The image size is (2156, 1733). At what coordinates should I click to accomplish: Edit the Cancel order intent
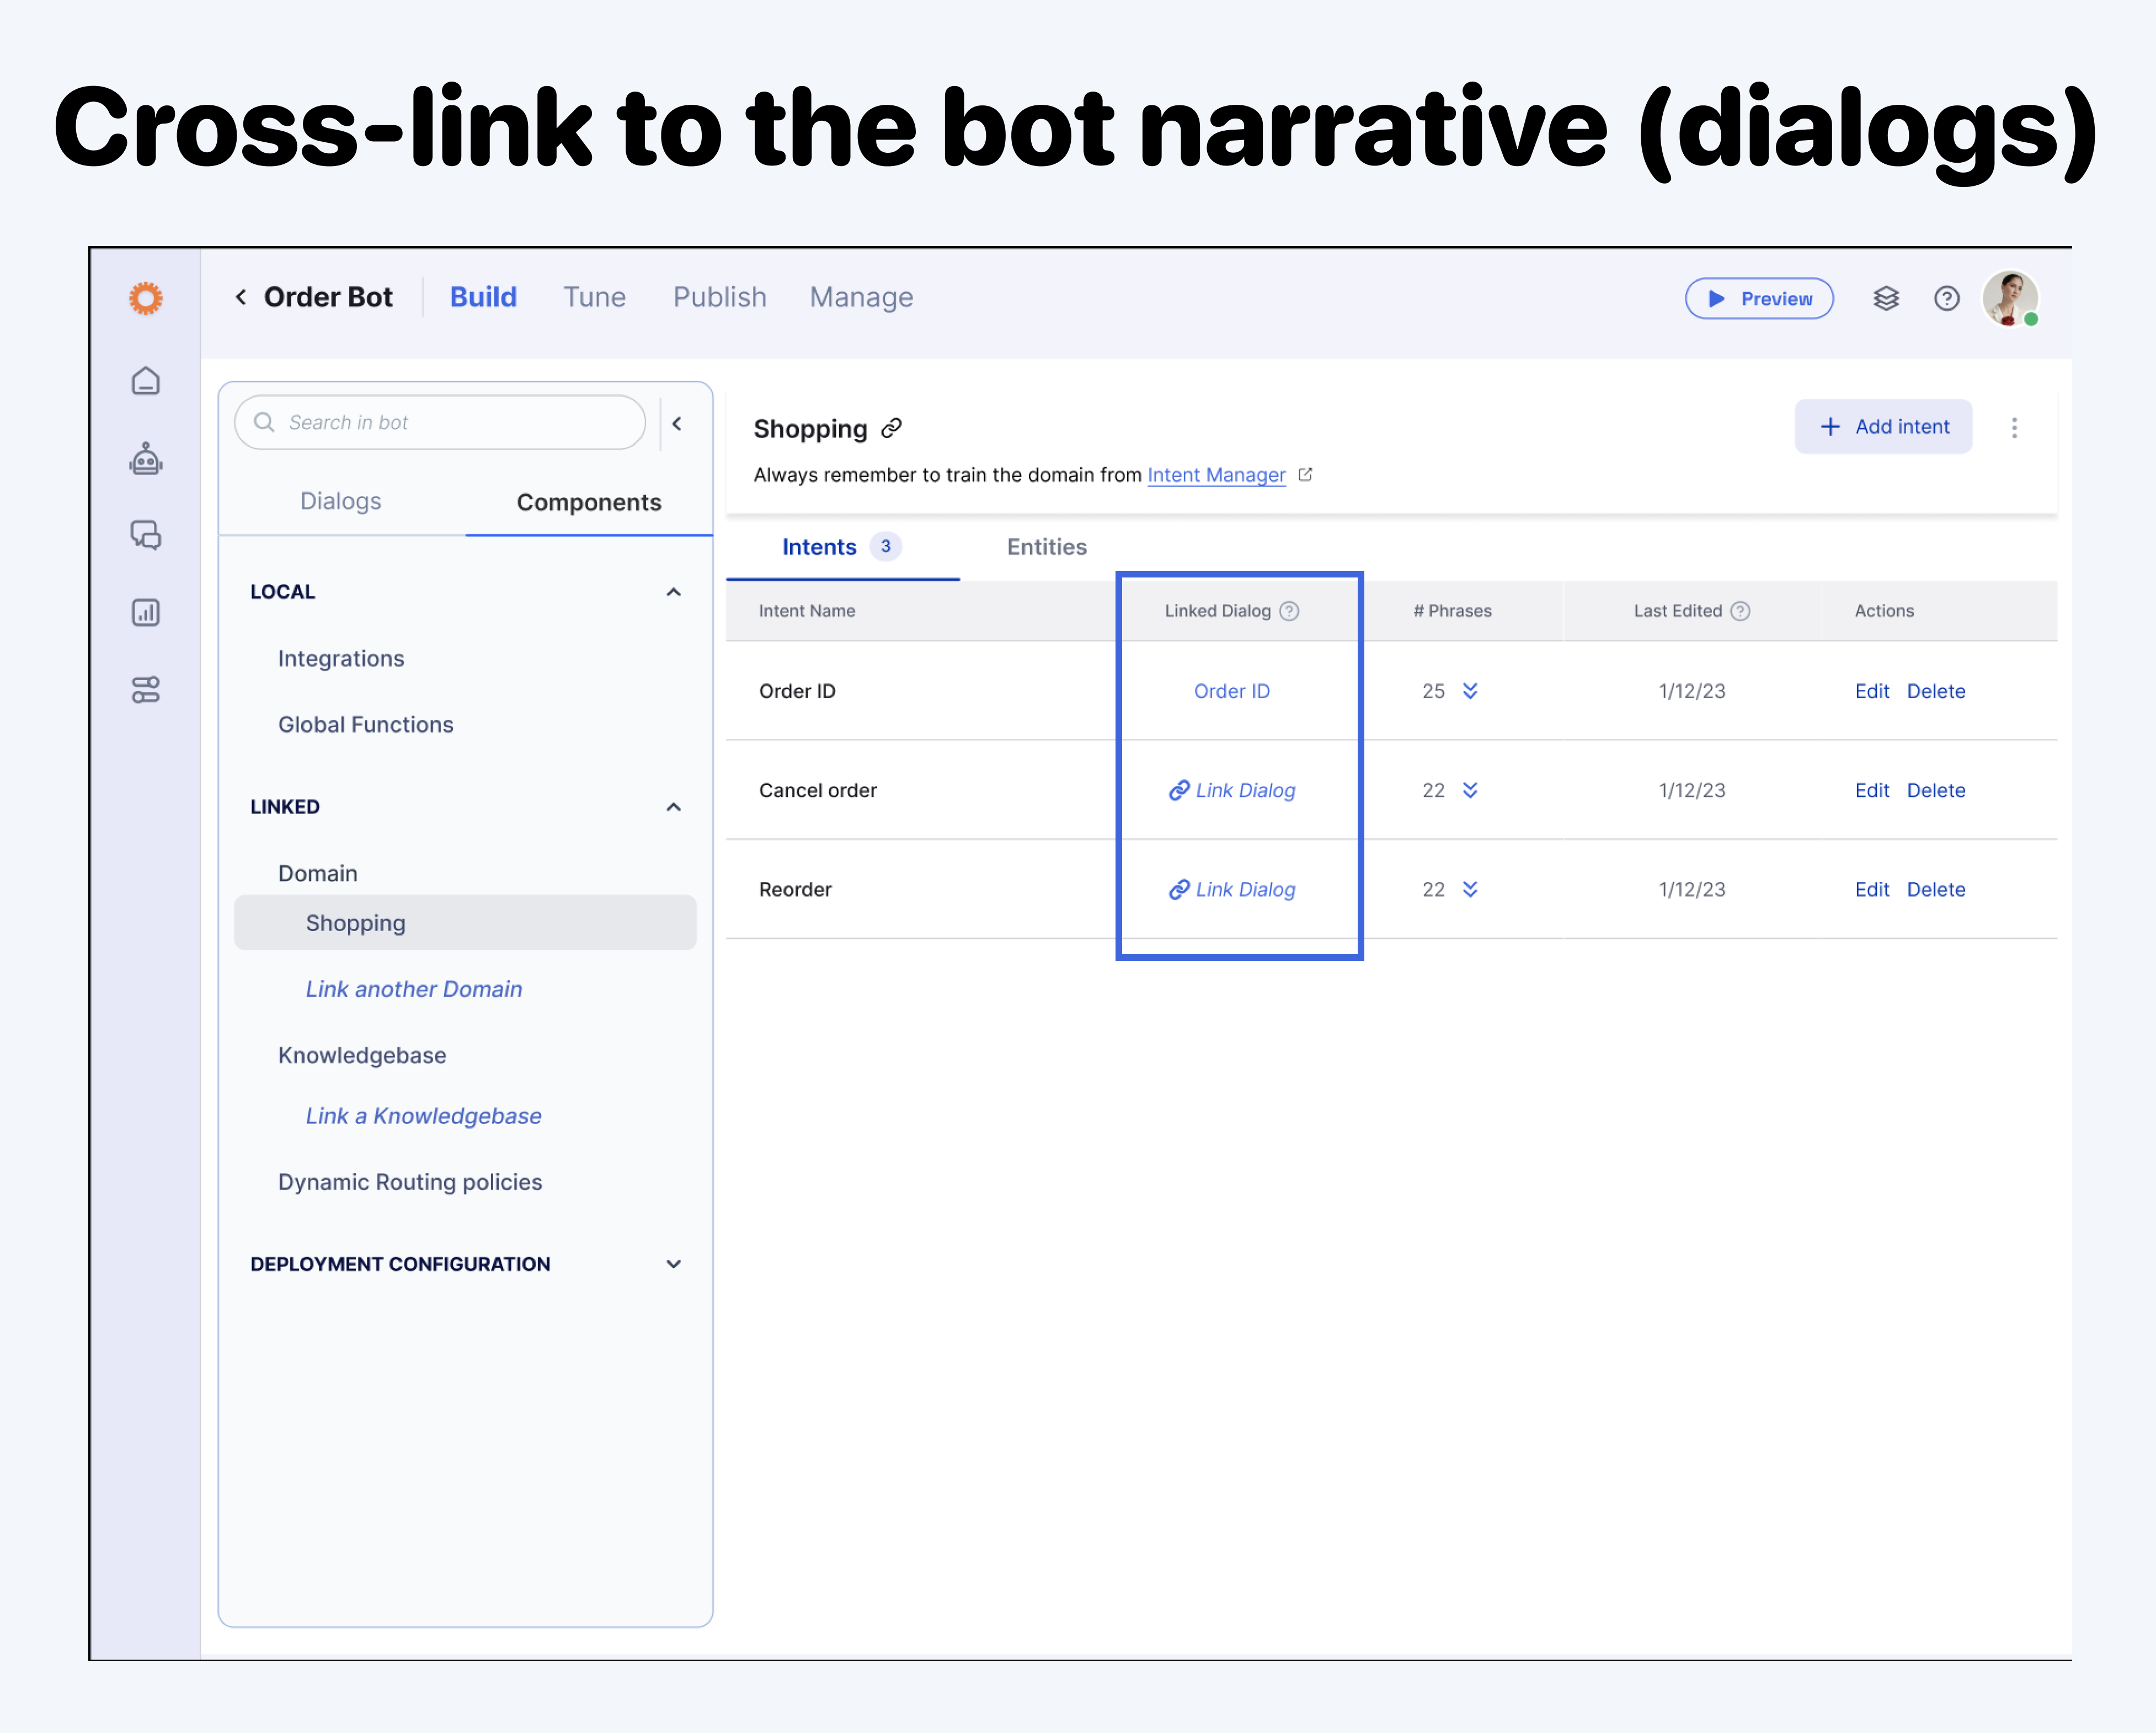pyautogui.click(x=1872, y=790)
